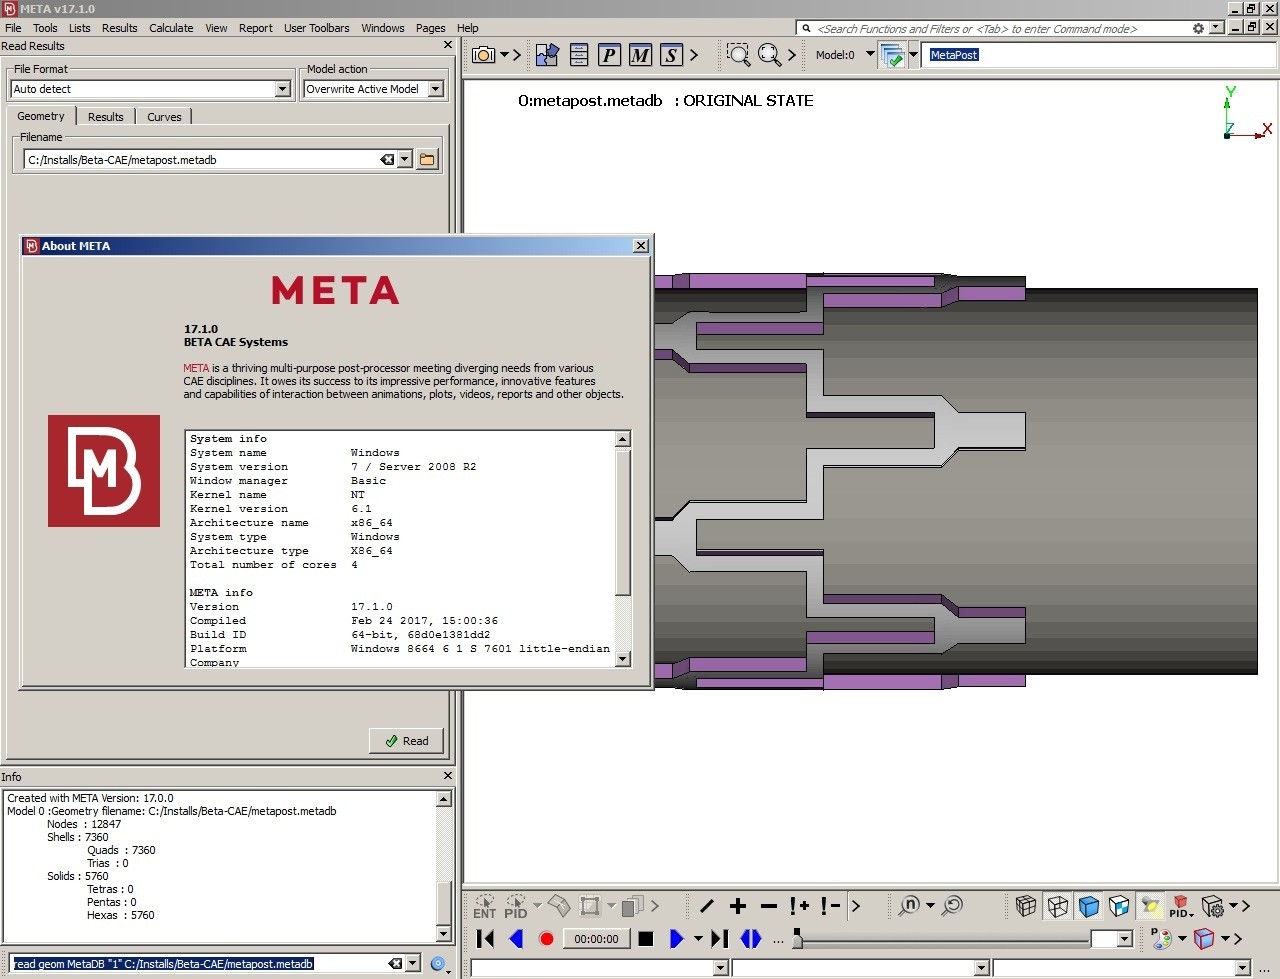Open the puzzle-piece icon in the top toolbar
The width and height of the screenshot is (1280, 979).
(x=547, y=55)
